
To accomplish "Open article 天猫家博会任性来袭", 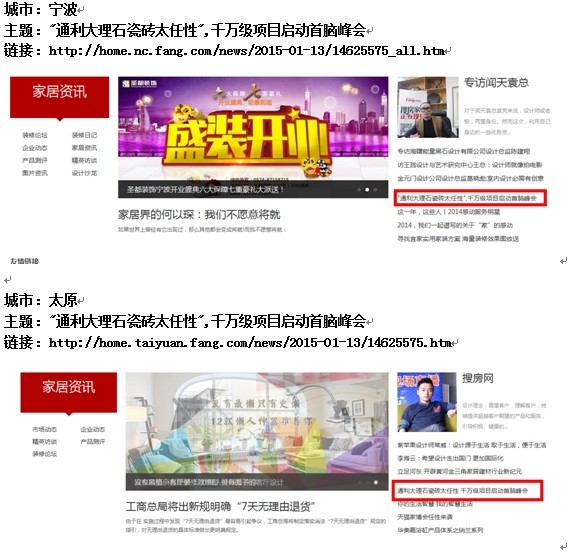I will point(425,517).
